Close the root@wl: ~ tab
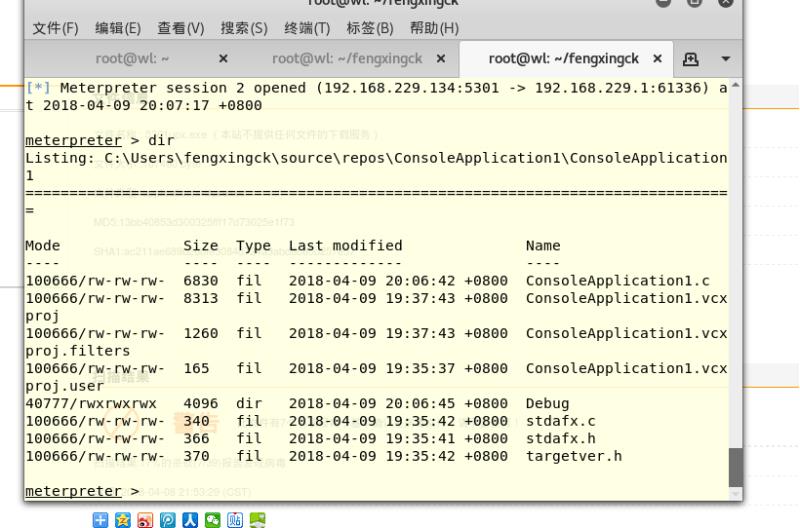 [x=223, y=59]
